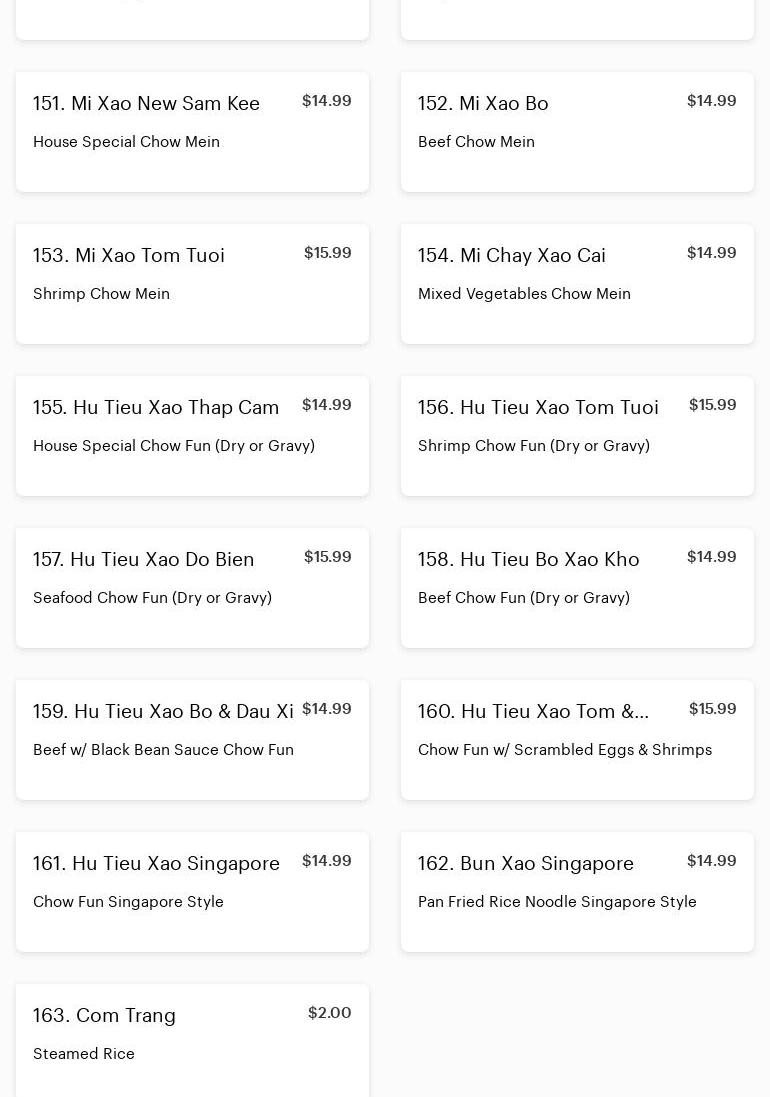Click Mixed Vegetables Chow Mein description
This screenshot has height=1097, width=770.
tap(525, 294)
